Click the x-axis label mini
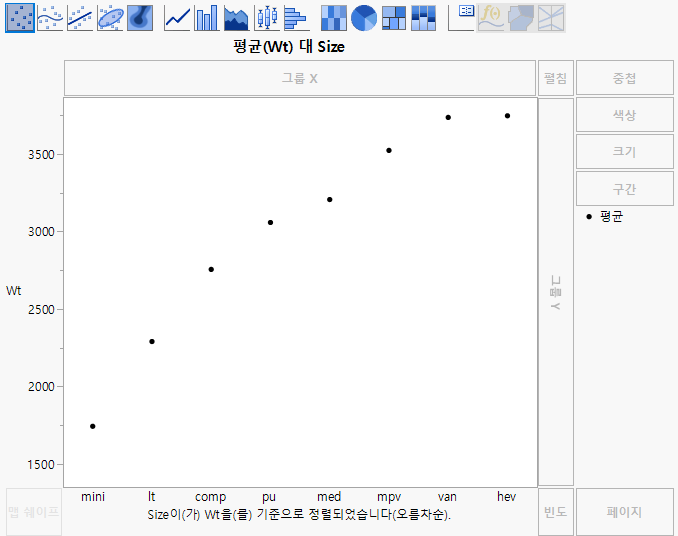Screen dimensions: 678x536 [93, 497]
